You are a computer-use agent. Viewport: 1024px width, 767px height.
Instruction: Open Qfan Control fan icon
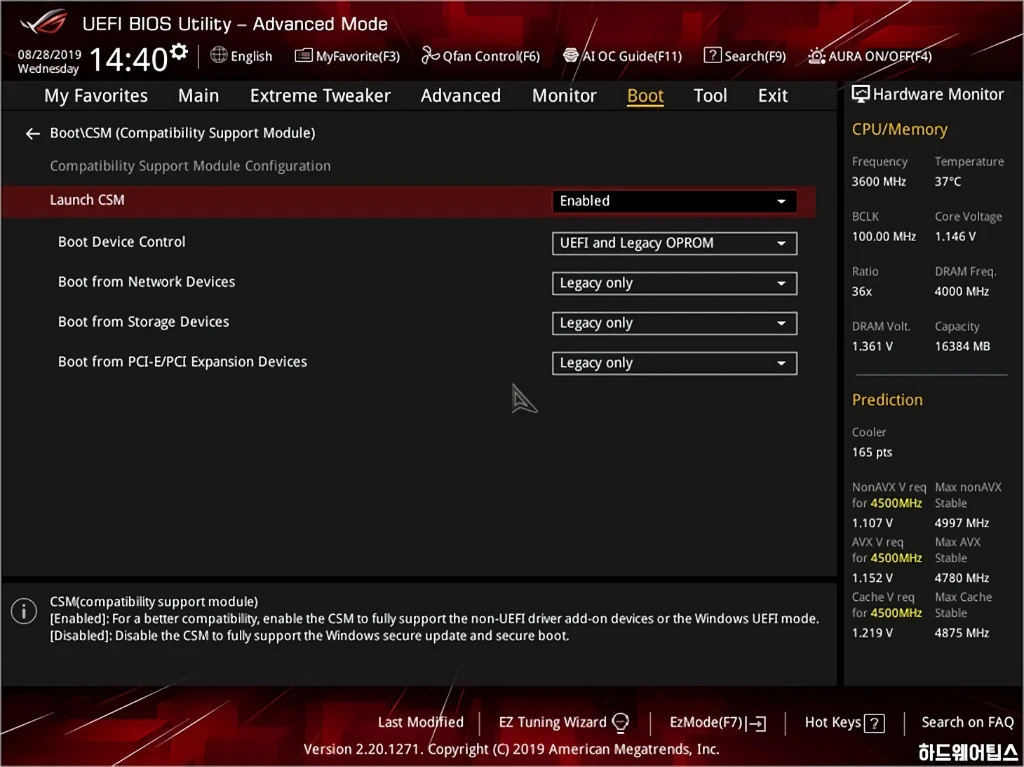tap(430, 56)
